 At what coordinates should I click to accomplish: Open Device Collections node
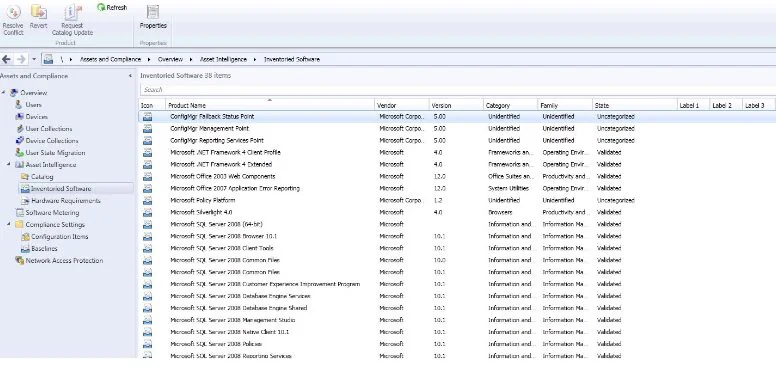point(51,140)
